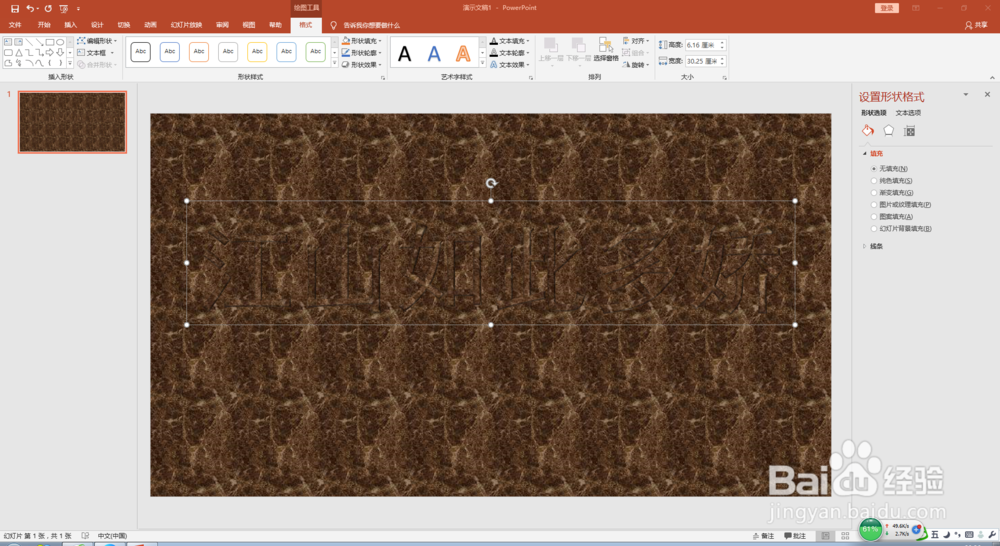Switch to the 设计 ribbon tab
This screenshot has height=546, width=1000.
point(97,25)
